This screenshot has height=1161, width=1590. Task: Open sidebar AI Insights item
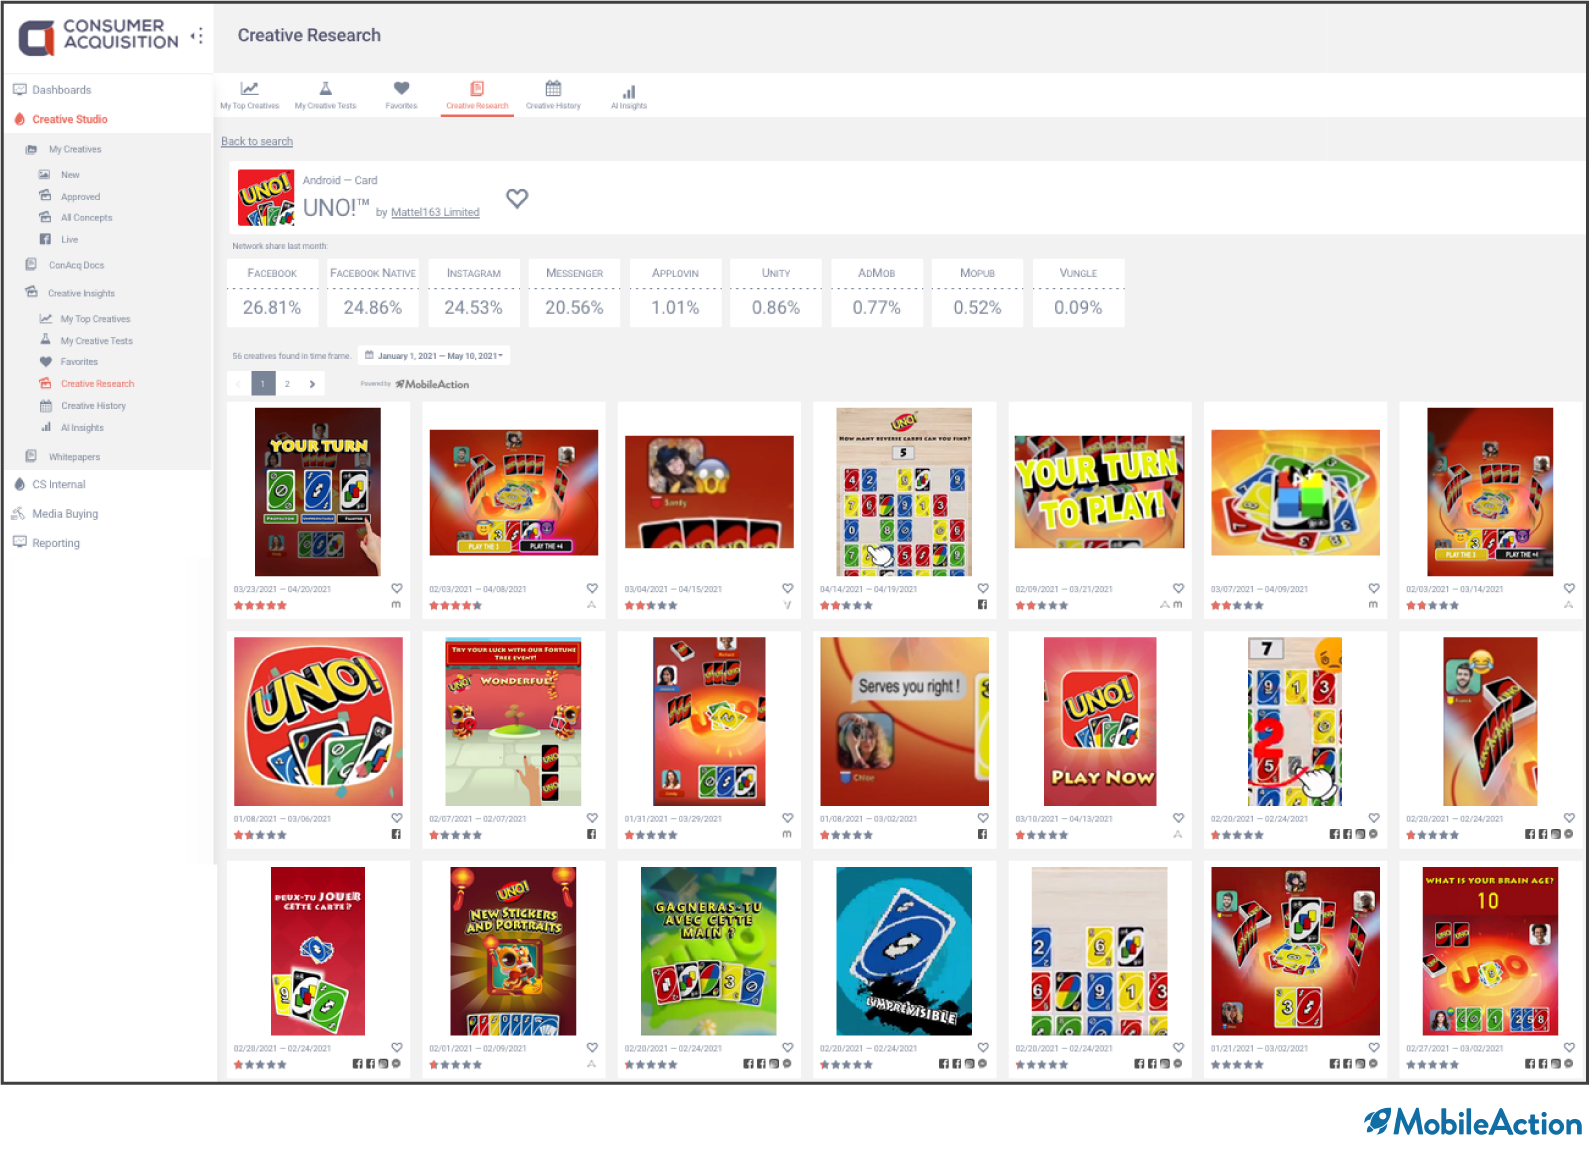click(x=82, y=428)
